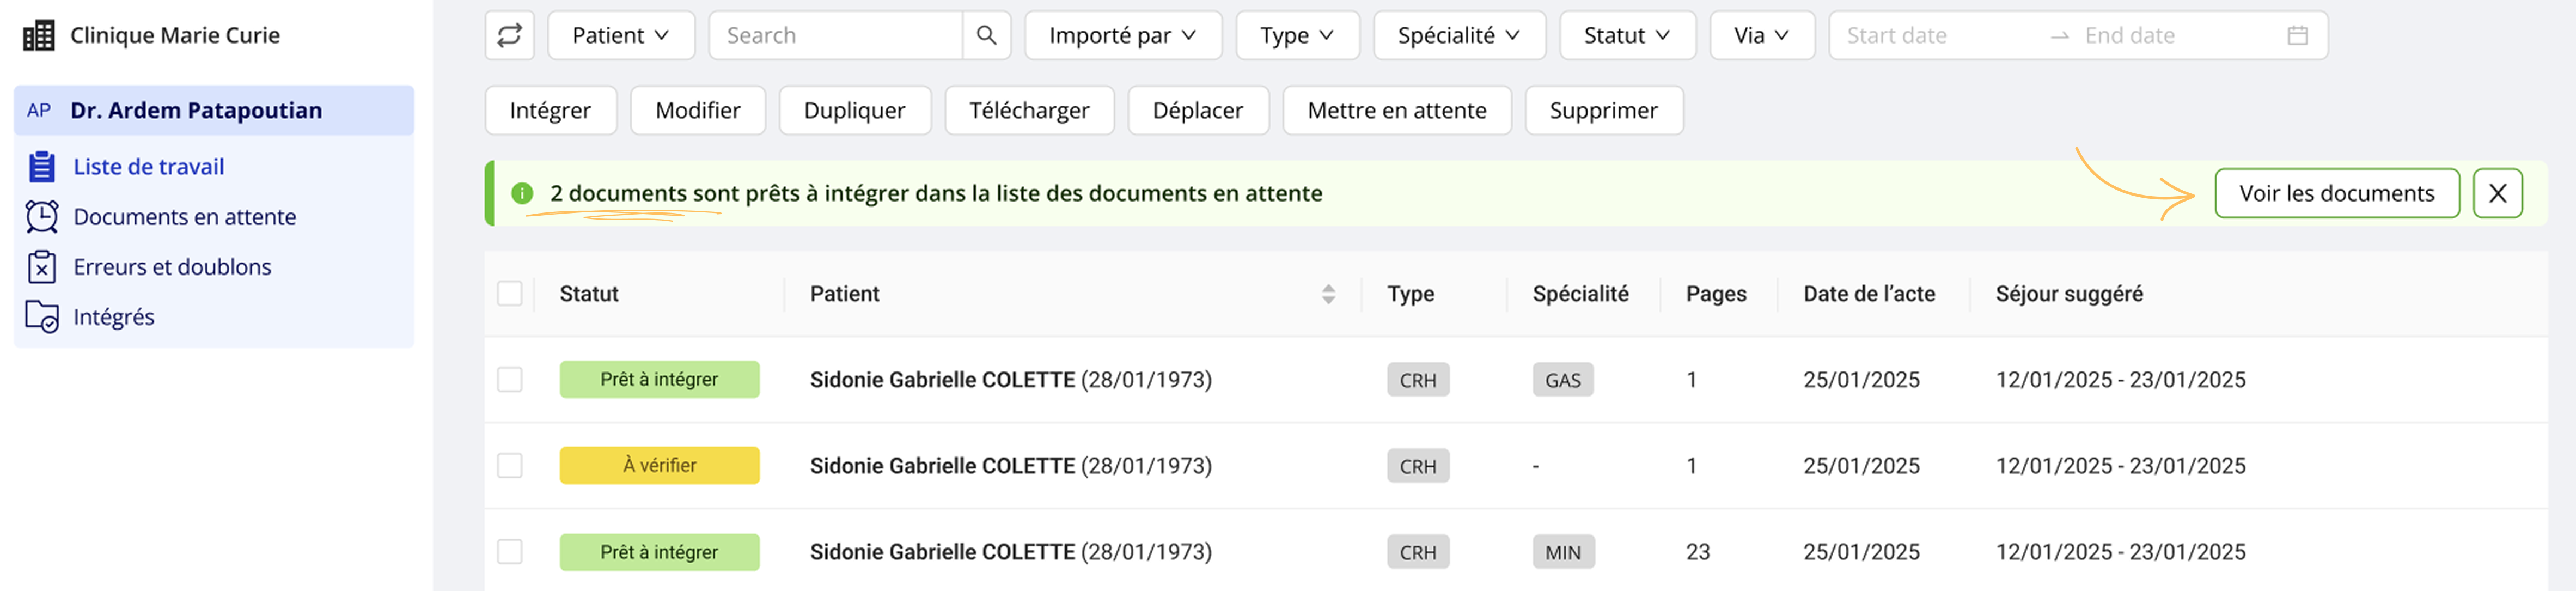Select the checkbox of the GAS specialty row
The height and width of the screenshot is (591, 2576).
coord(510,380)
